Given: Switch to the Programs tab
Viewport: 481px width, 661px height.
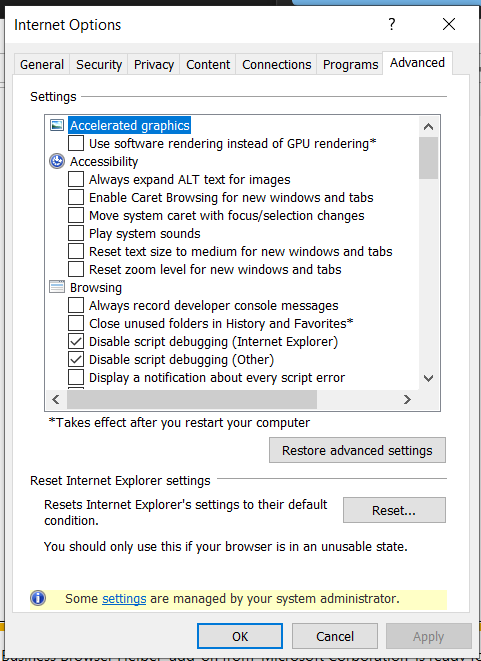Looking at the screenshot, I should [x=350, y=64].
